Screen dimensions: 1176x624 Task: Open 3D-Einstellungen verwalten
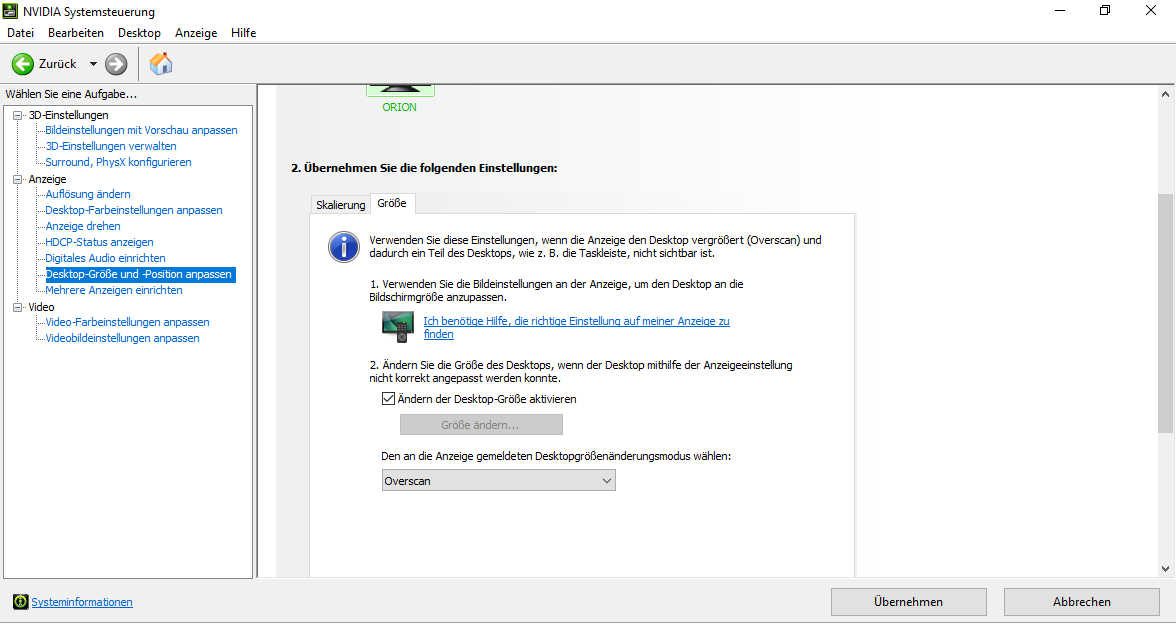point(111,146)
